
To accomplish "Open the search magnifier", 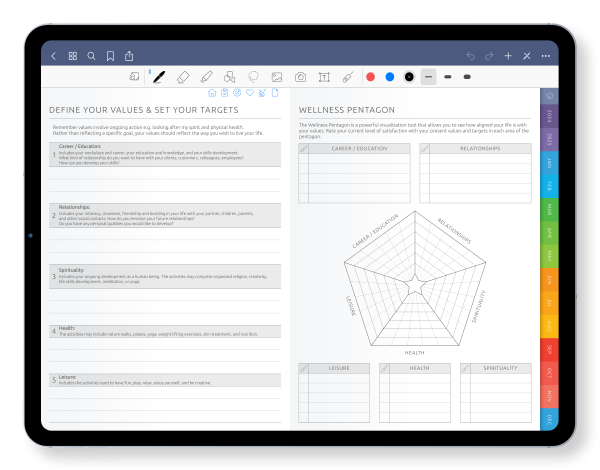I will pos(91,56).
